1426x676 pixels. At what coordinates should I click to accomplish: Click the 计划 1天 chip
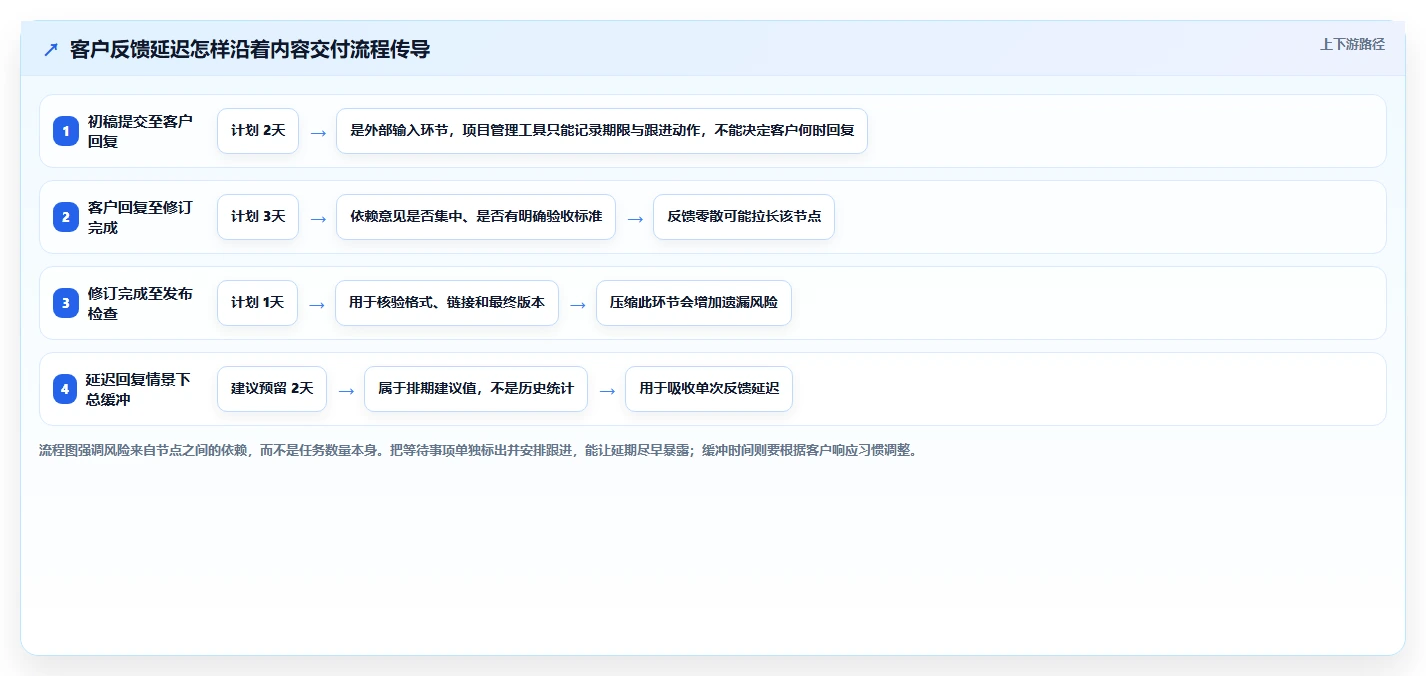point(257,303)
